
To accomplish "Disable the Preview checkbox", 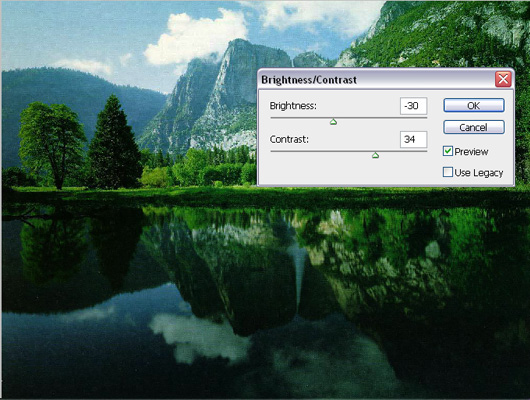I will pyautogui.click(x=448, y=151).
